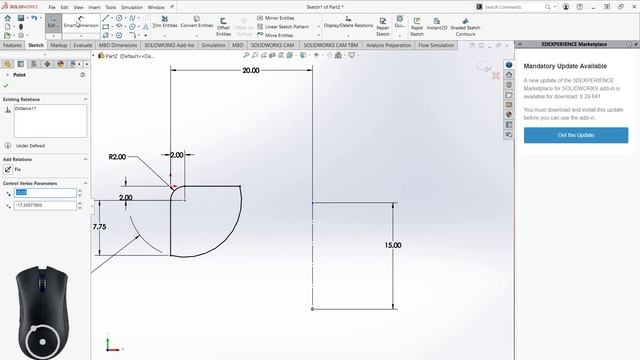Screen dimensions: 640x360
Task: Open the Tools menu
Action: click(111, 7)
